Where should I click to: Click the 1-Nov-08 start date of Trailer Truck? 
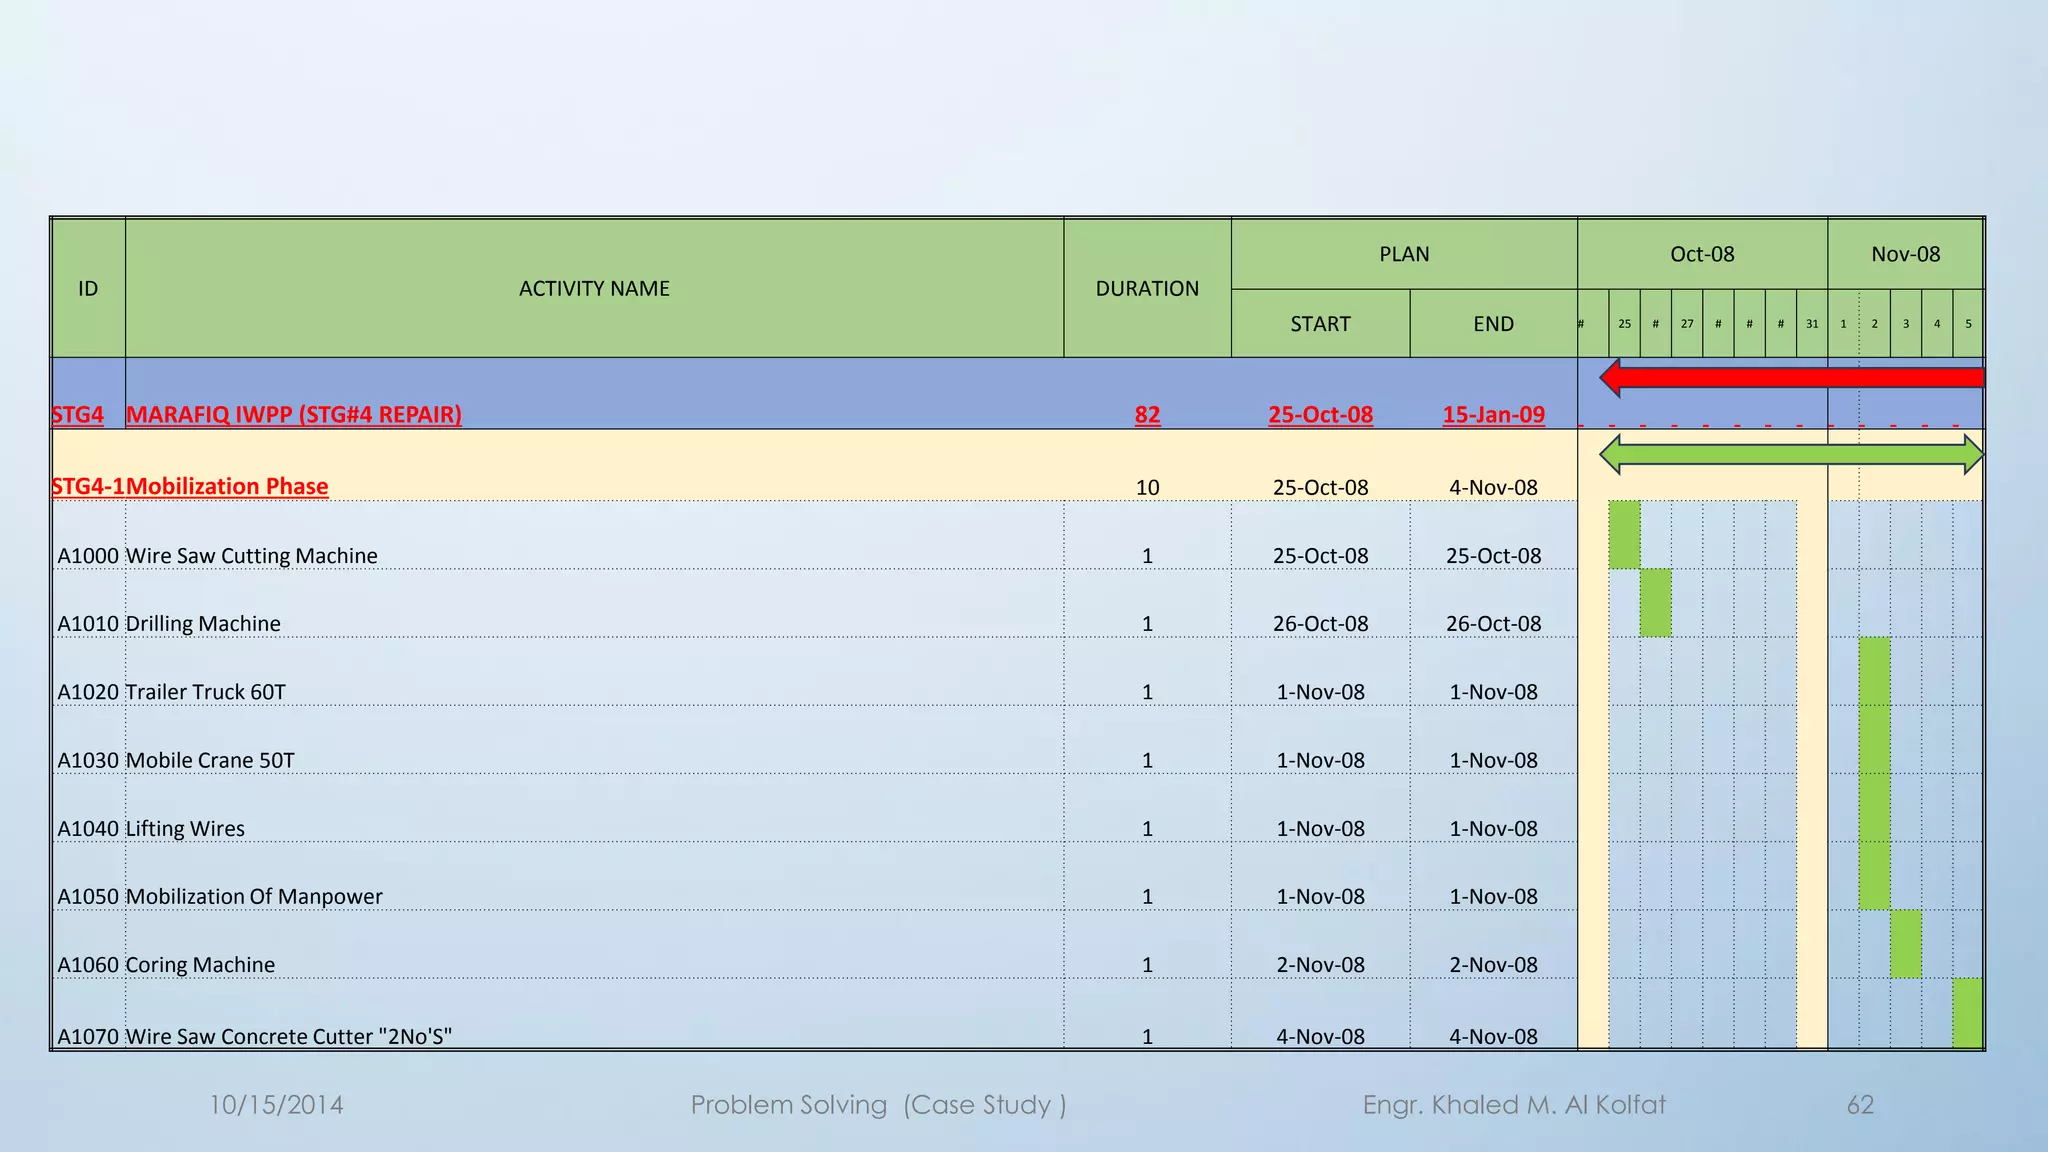click(1320, 691)
